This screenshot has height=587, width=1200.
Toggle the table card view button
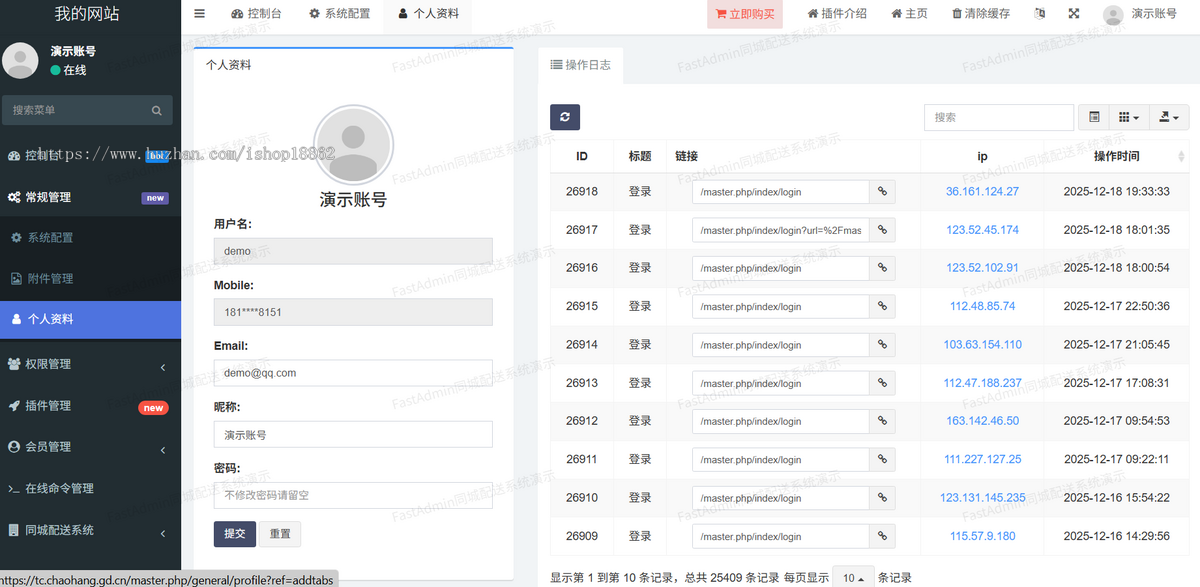pos(1094,117)
